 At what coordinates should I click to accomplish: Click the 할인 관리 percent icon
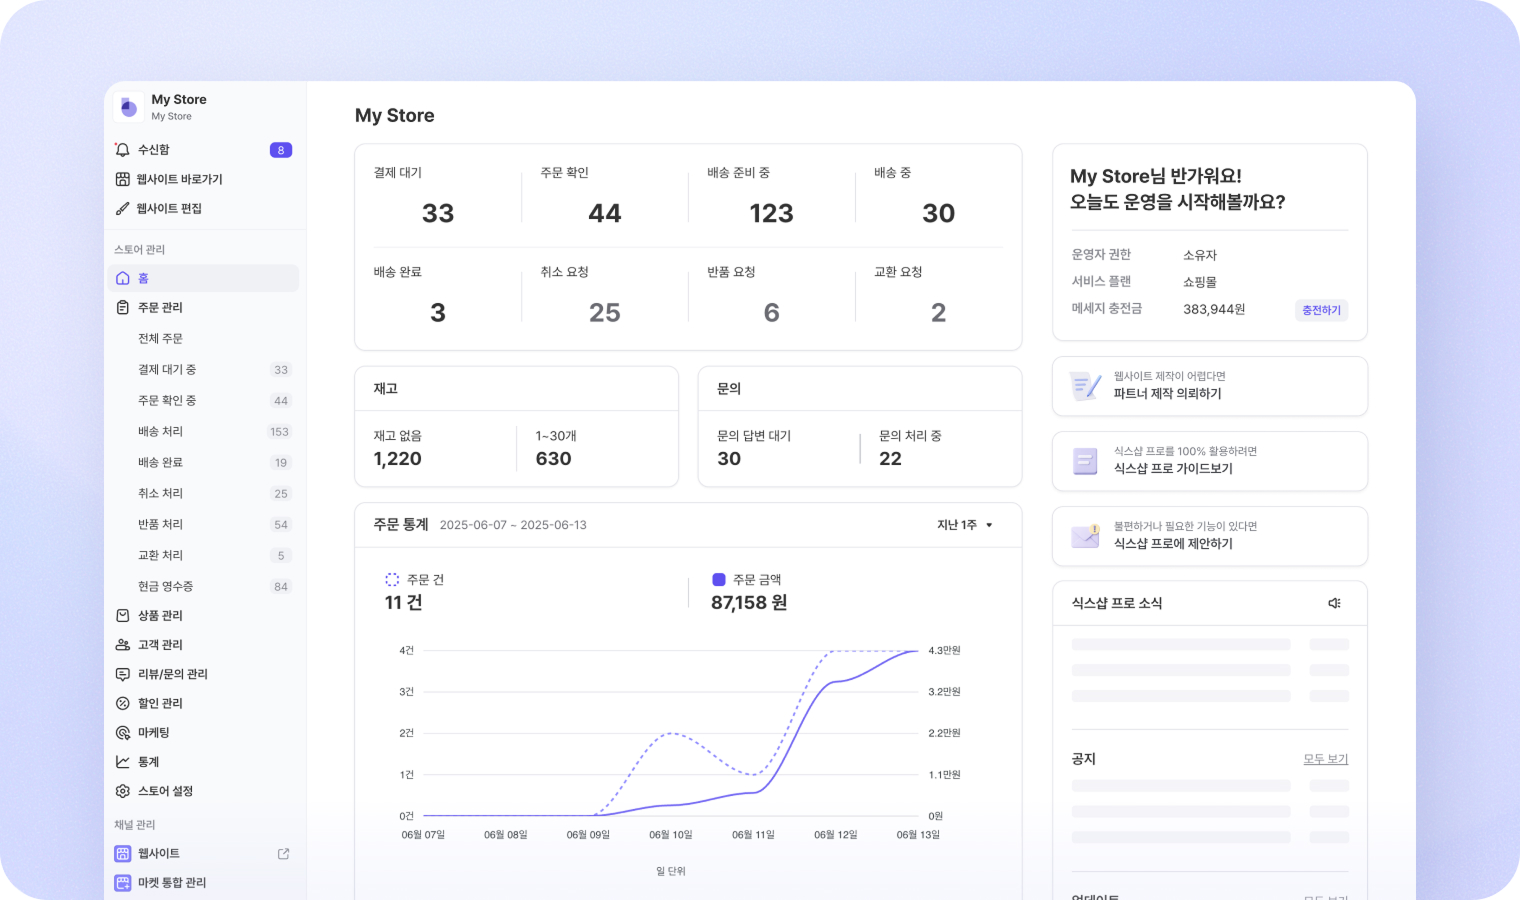coord(123,704)
